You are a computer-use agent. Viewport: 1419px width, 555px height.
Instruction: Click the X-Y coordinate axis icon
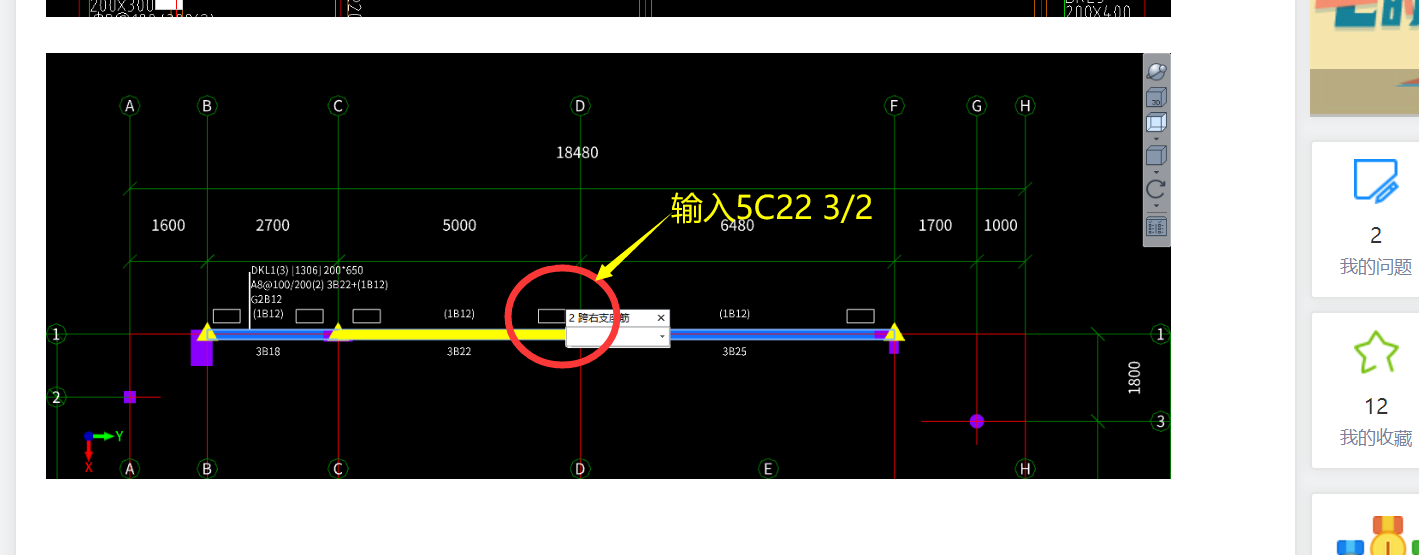(102, 451)
